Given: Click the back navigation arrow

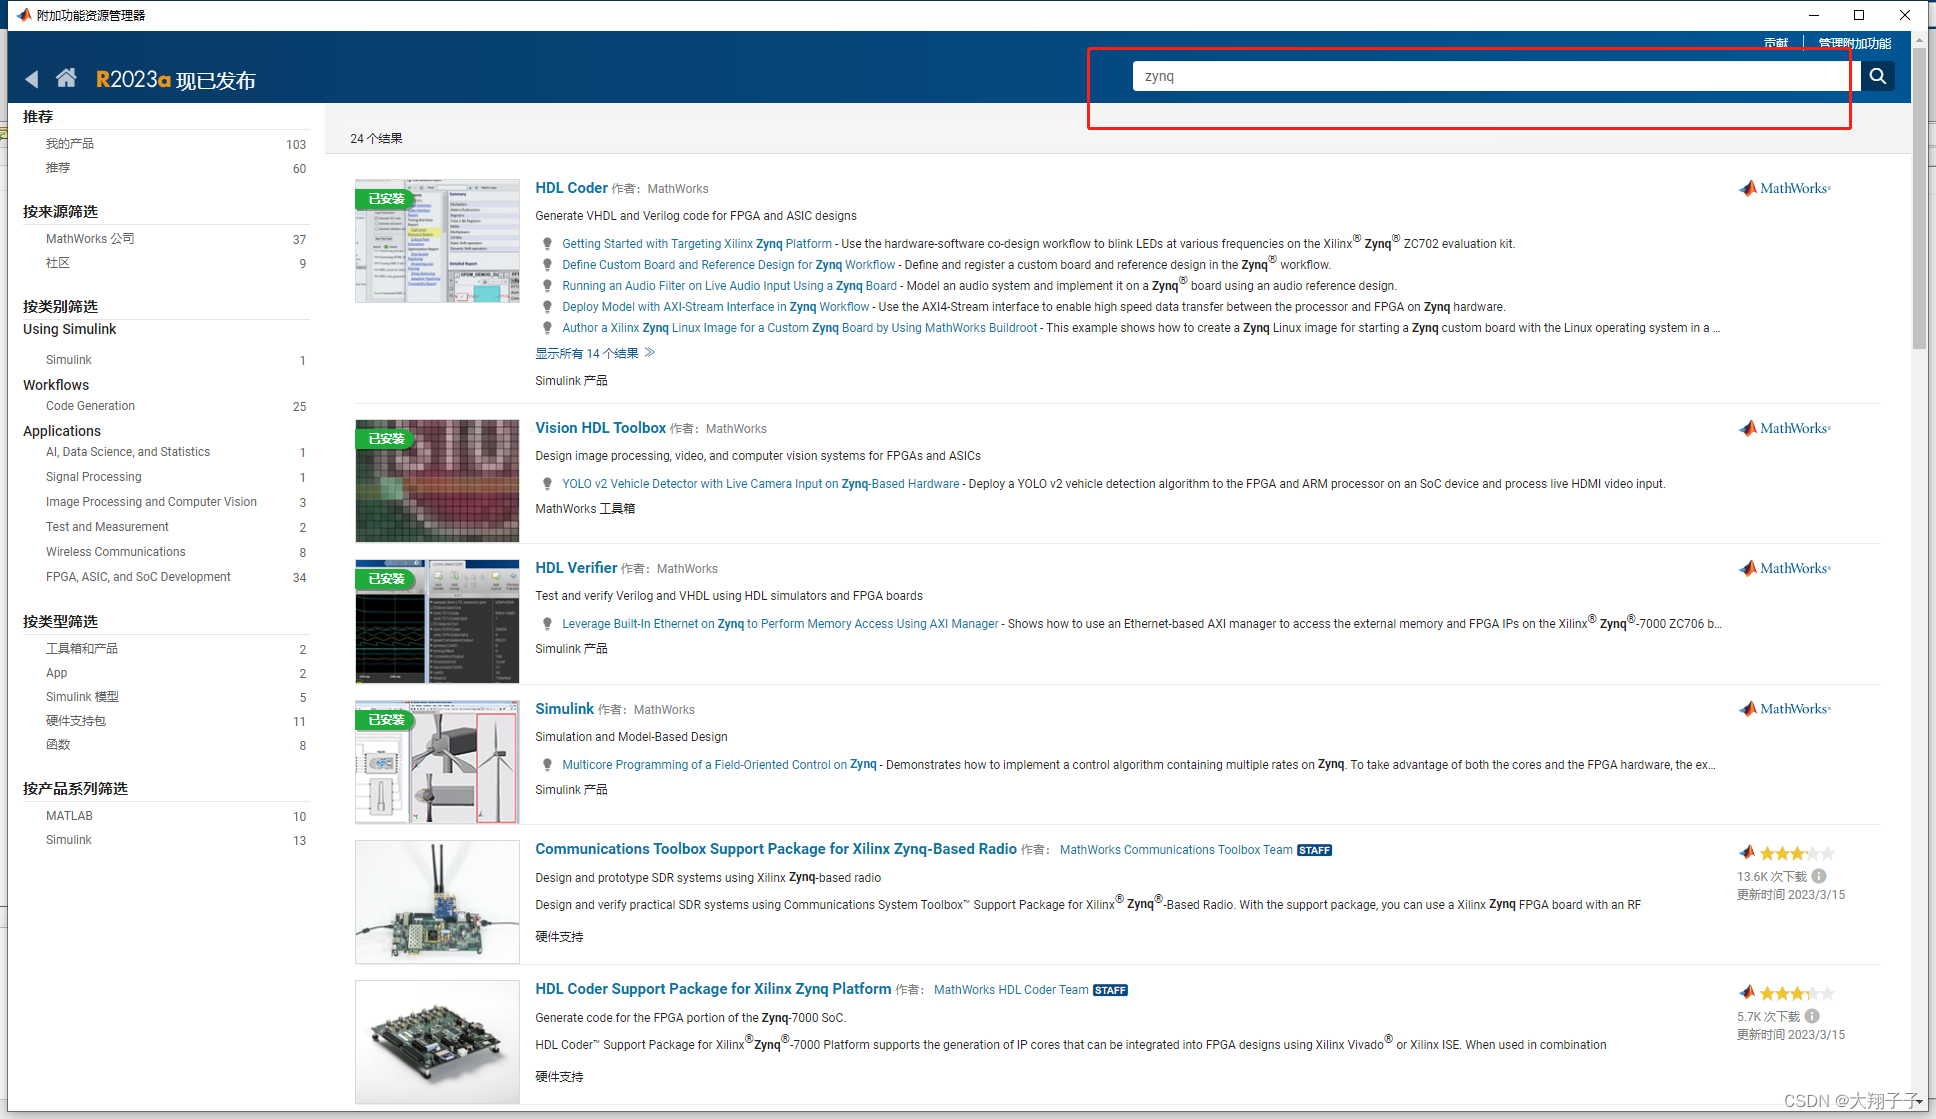Looking at the screenshot, I should click(x=31, y=78).
